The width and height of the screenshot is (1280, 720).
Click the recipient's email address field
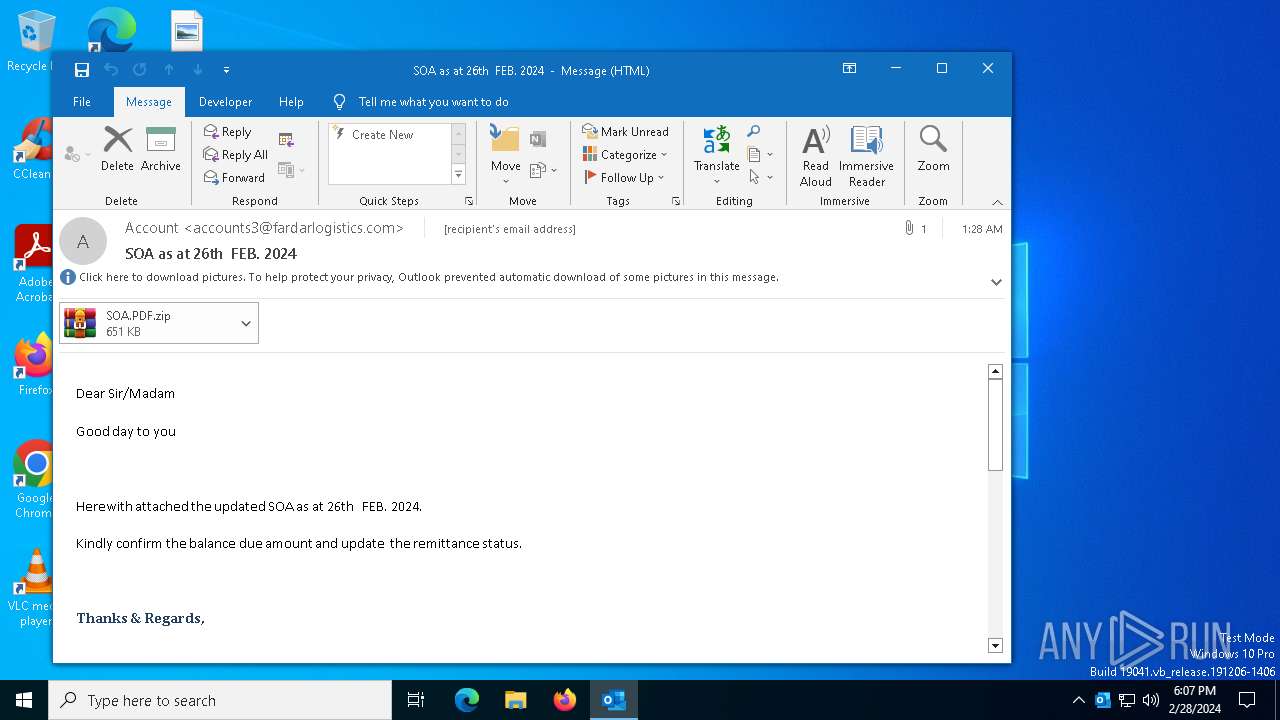pyautogui.click(x=510, y=229)
